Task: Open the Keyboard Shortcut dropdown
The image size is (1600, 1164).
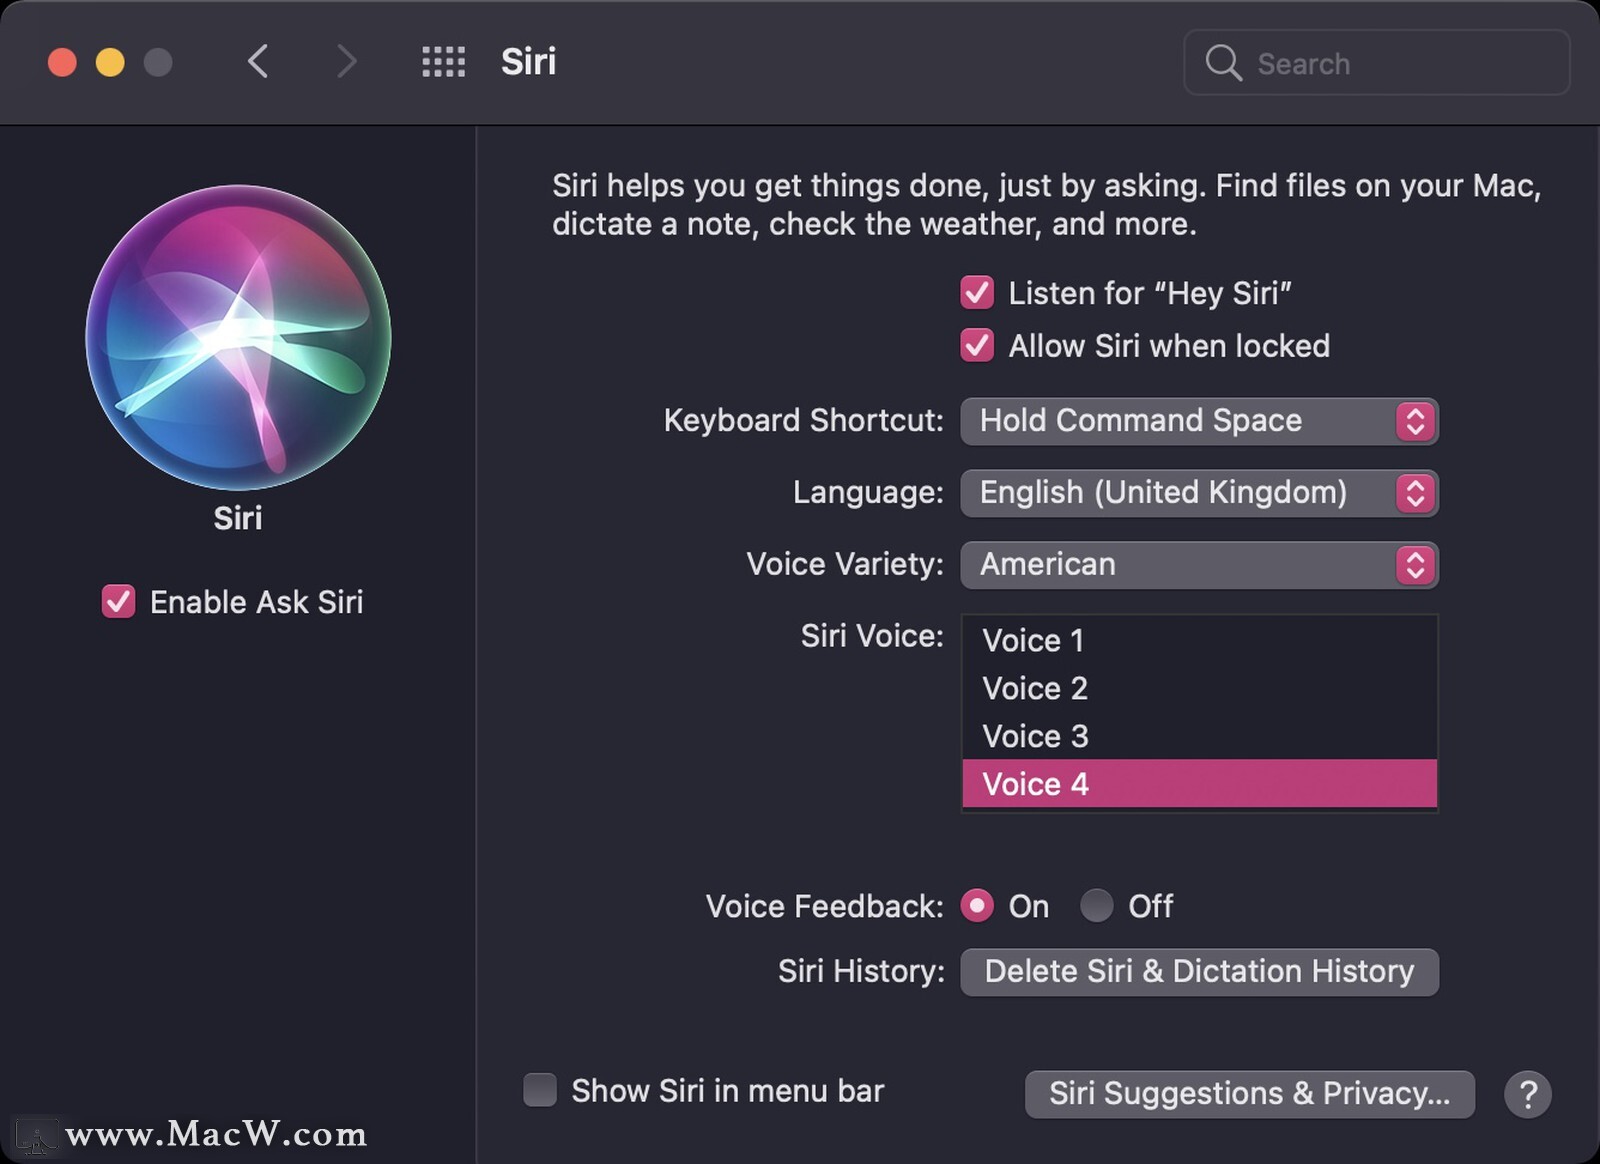Action: click(x=1199, y=421)
